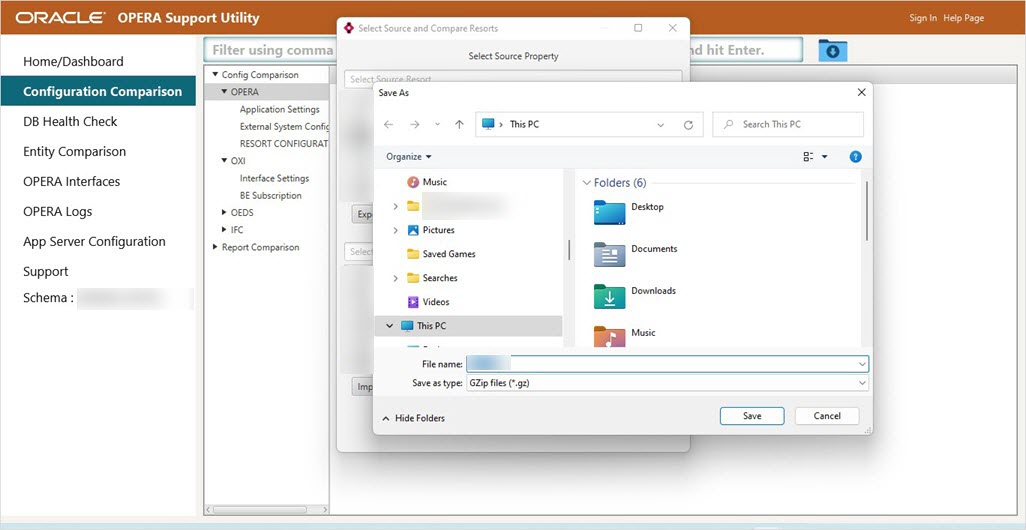Open Home/Dashboard from sidebar
The height and width of the screenshot is (530, 1026).
coord(73,62)
